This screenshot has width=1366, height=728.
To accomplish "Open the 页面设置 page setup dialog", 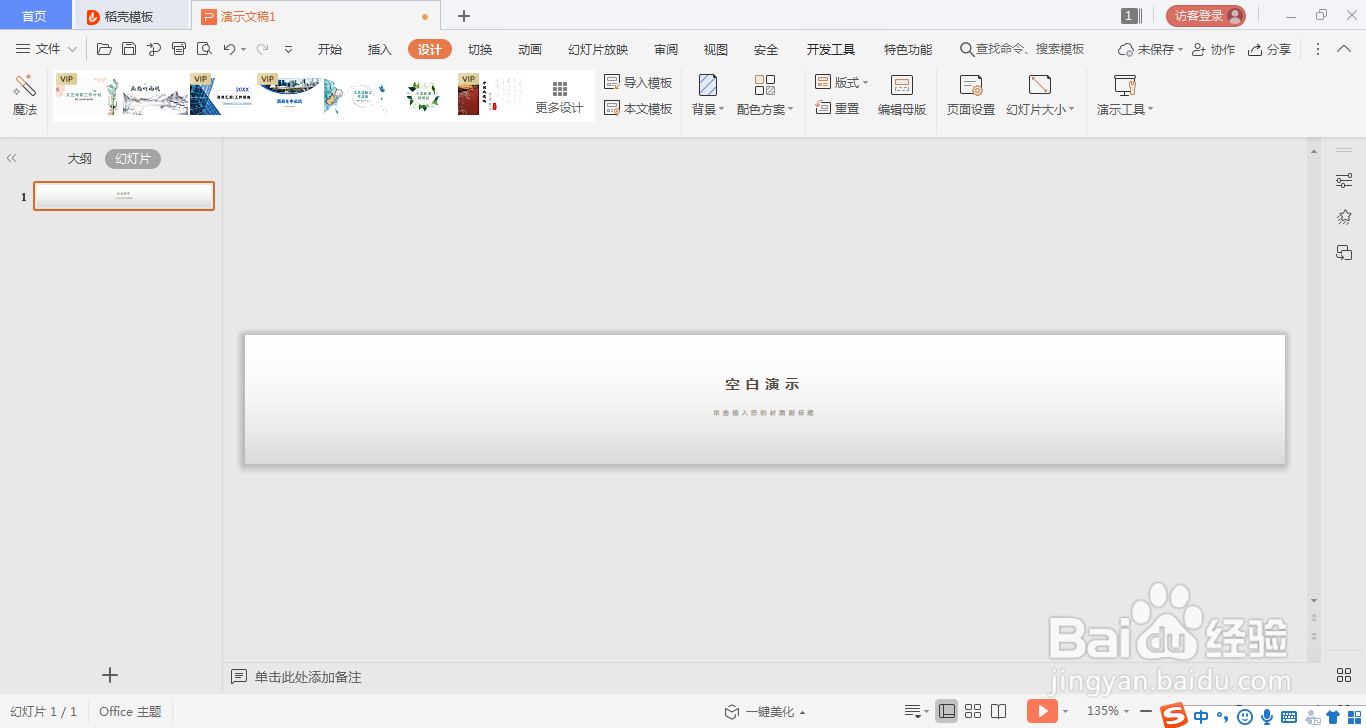I will pyautogui.click(x=969, y=96).
